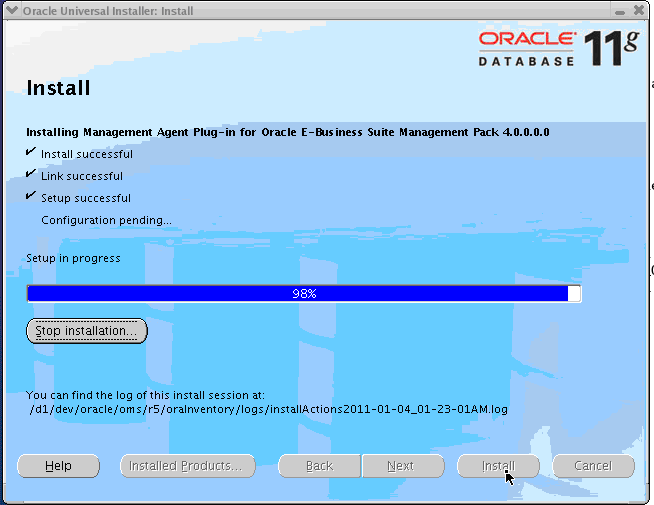The width and height of the screenshot is (654, 505).
Task: Open window menu arrow in title bar
Action: pyautogui.click(x=12, y=10)
